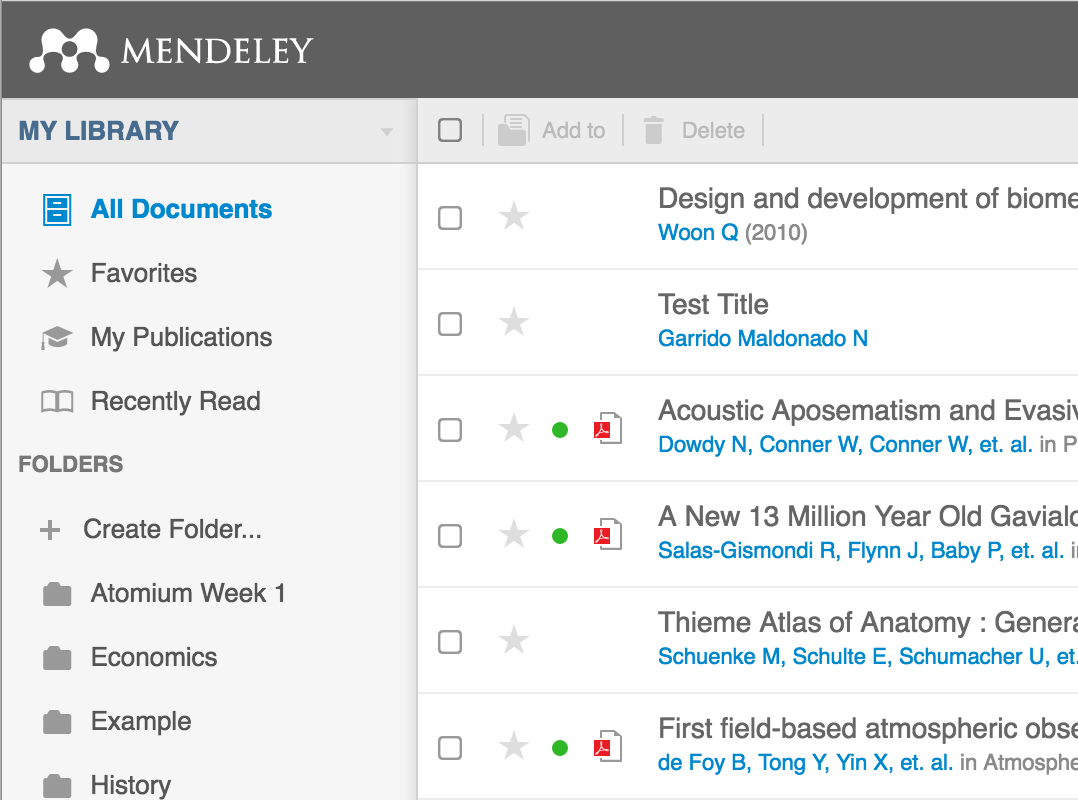Screen dimensions: 1078x800
Task: Expand the My Library dropdown arrow
Action: point(387,132)
